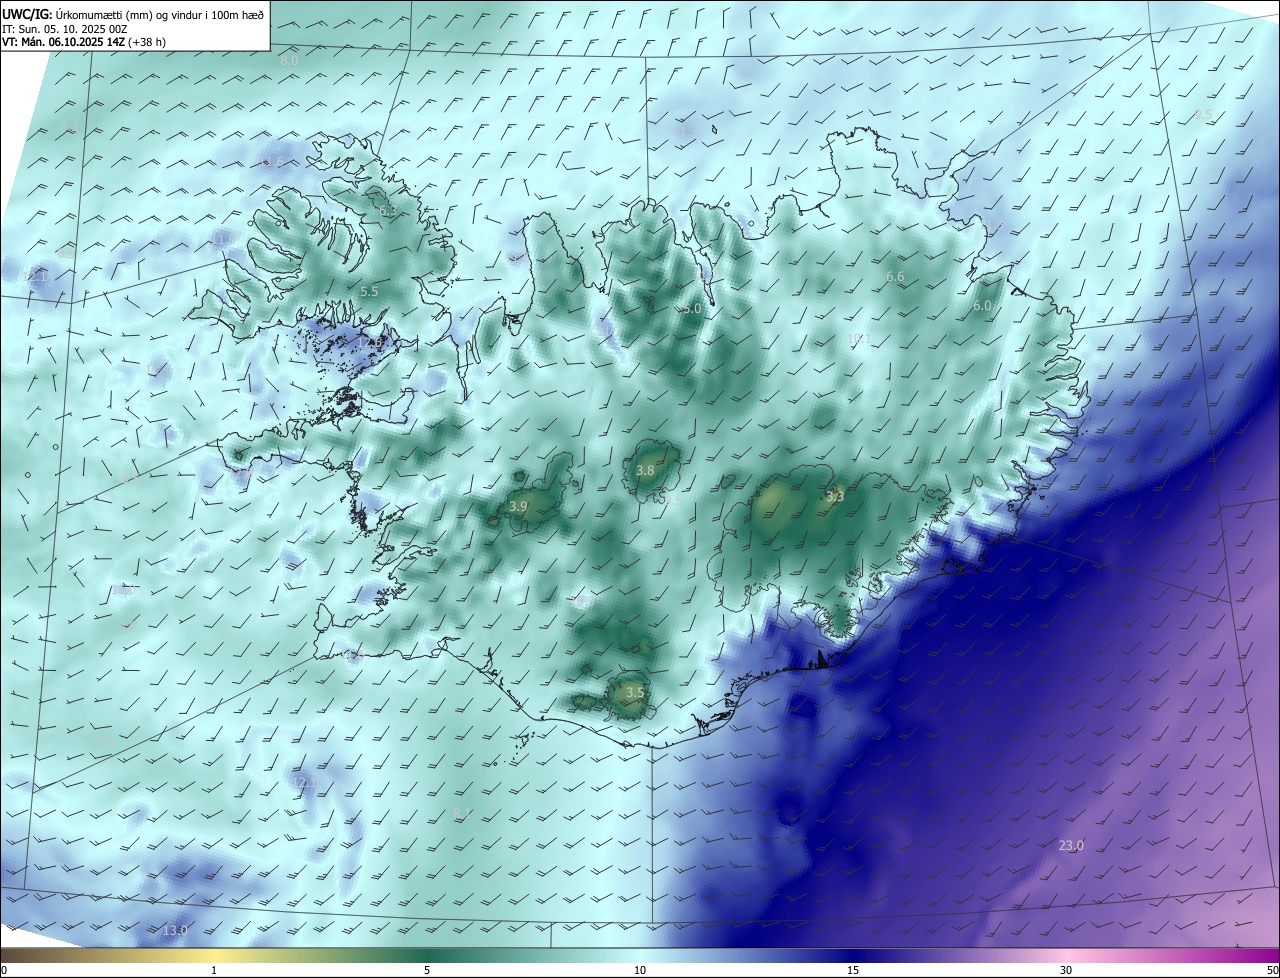This screenshot has width=1280, height=978.
Task: Click the 10 tick on color scale
Action: (640, 970)
